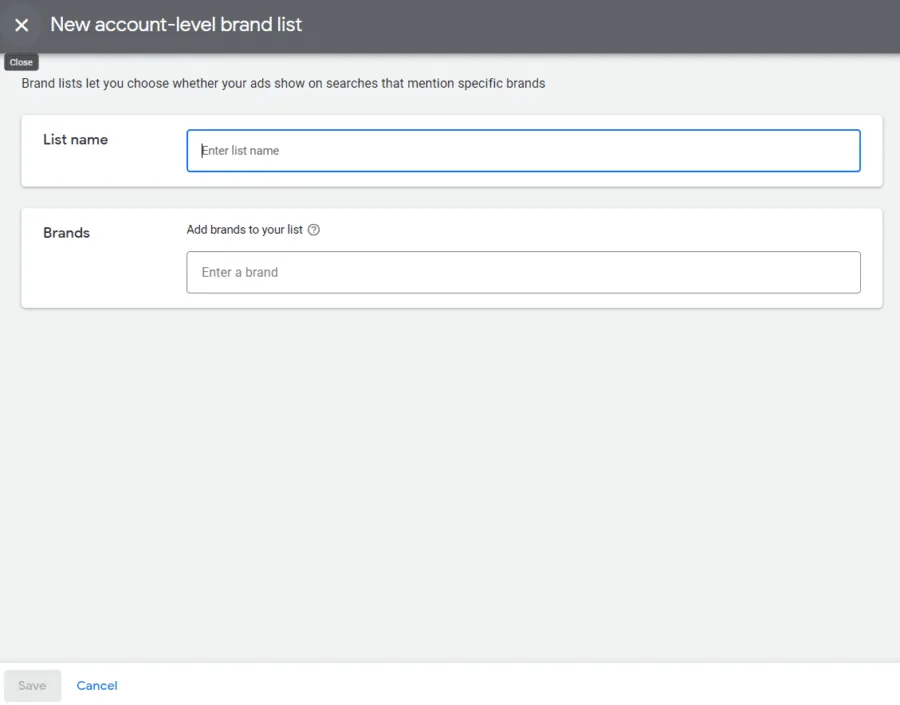Screen dimensions: 900x705
Task: Click empty area of the bottom action bar
Action: [500, 686]
